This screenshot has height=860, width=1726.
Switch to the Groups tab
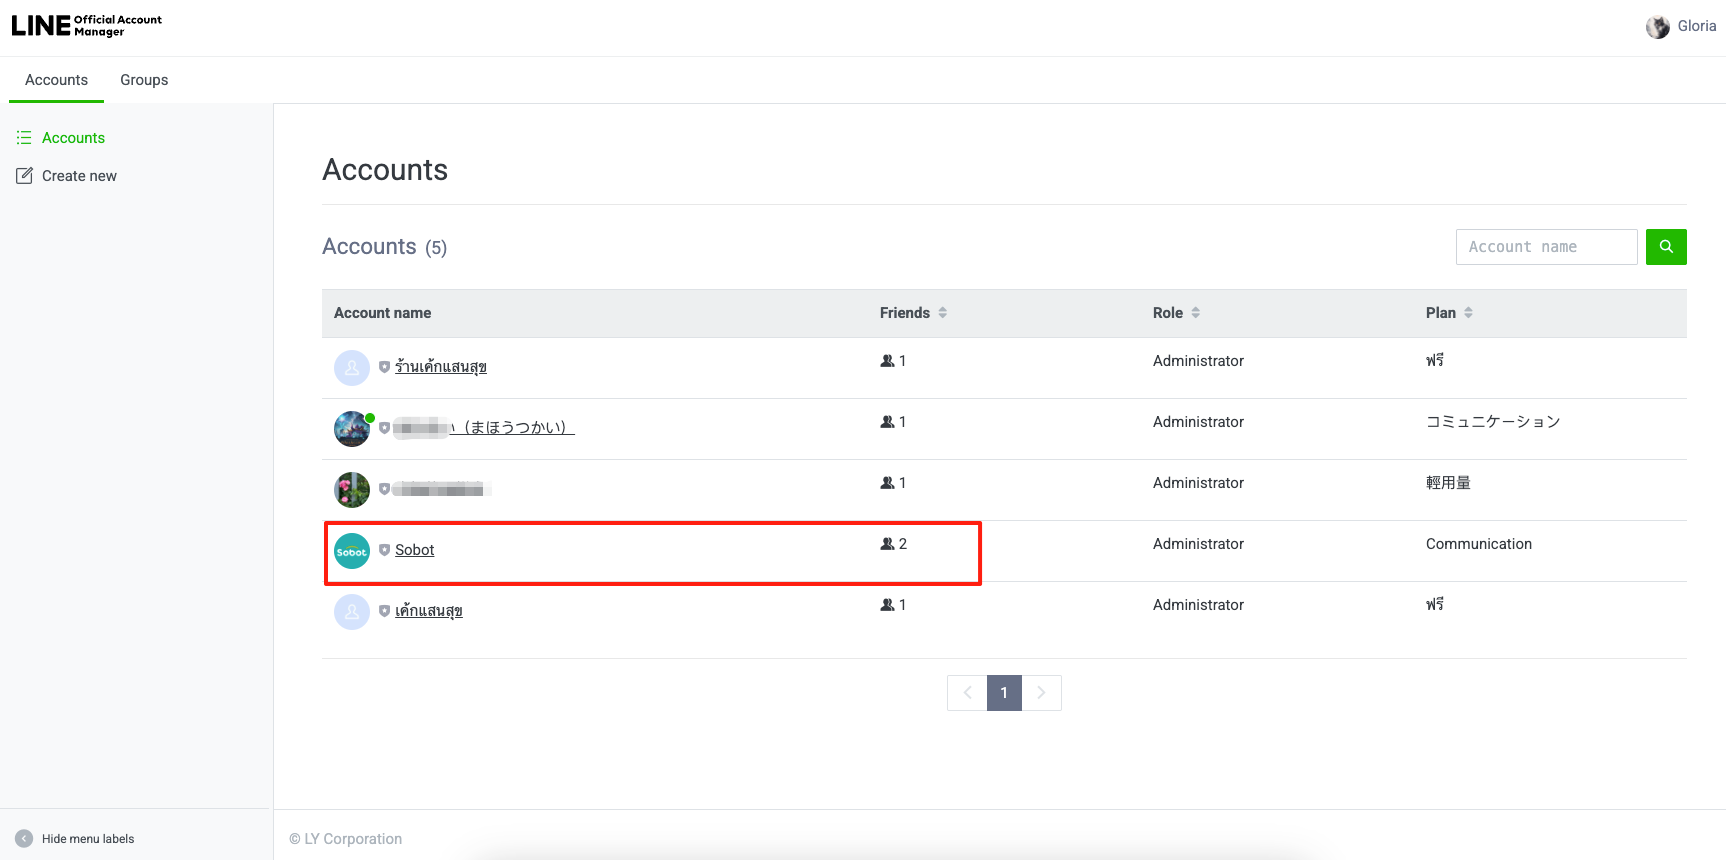(x=144, y=80)
